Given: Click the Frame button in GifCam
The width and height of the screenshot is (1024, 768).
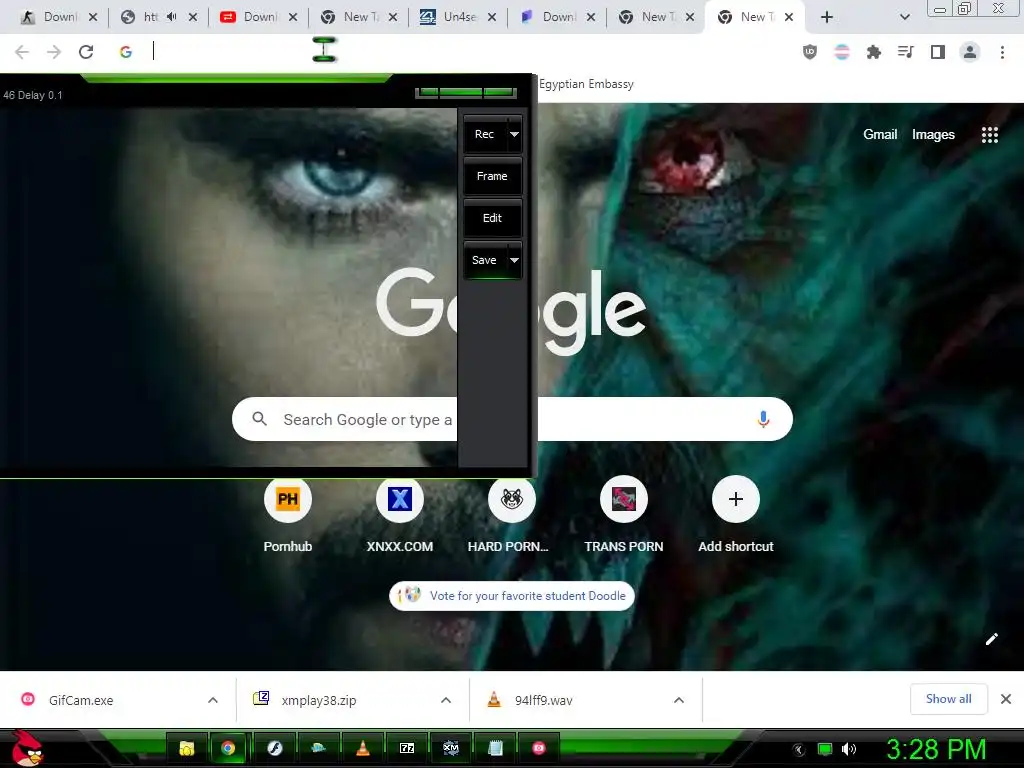Looking at the screenshot, I should pos(492,176).
